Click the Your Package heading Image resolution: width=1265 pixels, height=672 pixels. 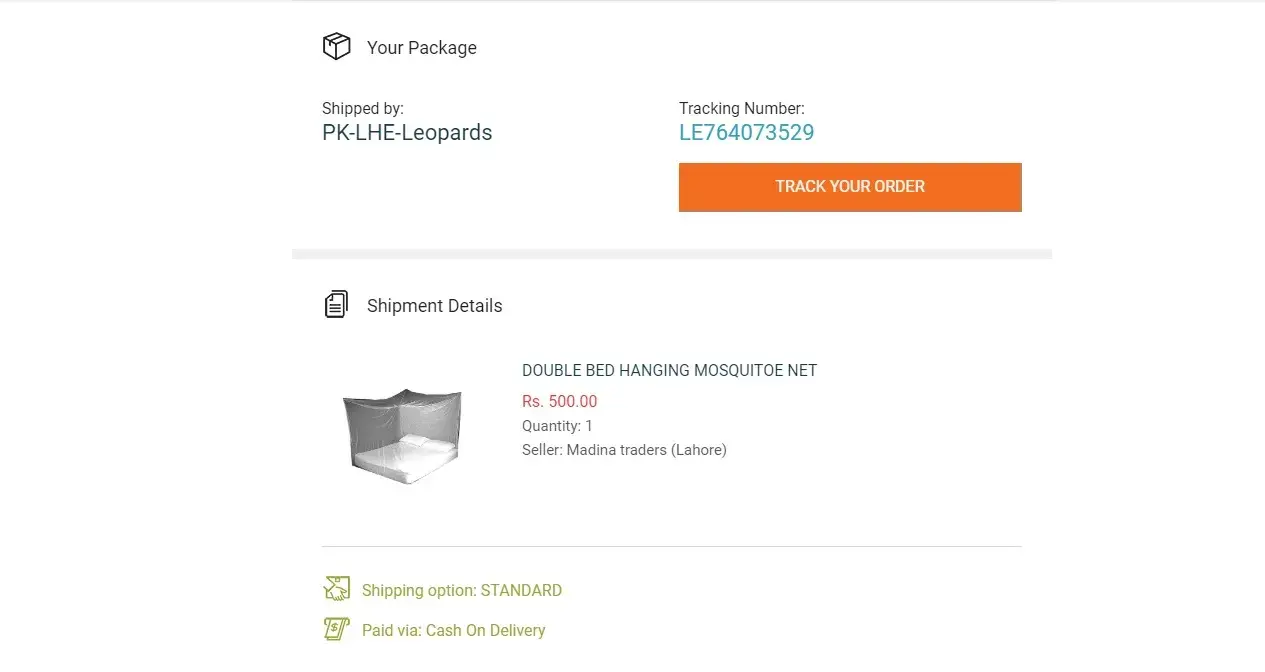click(421, 48)
